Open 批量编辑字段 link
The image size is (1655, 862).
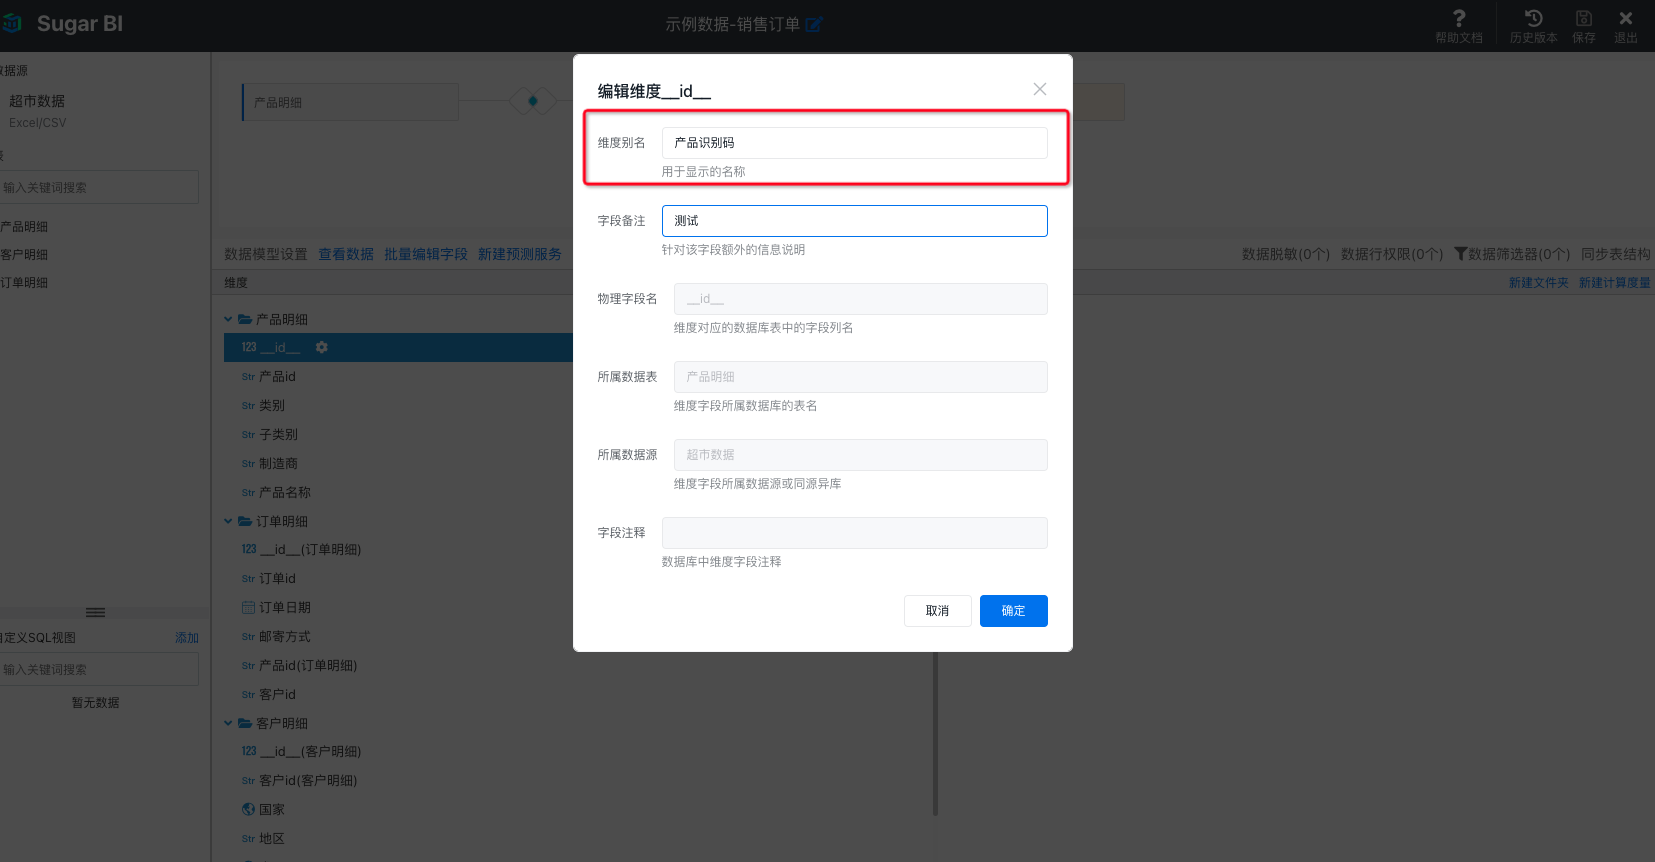pos(426,254)
